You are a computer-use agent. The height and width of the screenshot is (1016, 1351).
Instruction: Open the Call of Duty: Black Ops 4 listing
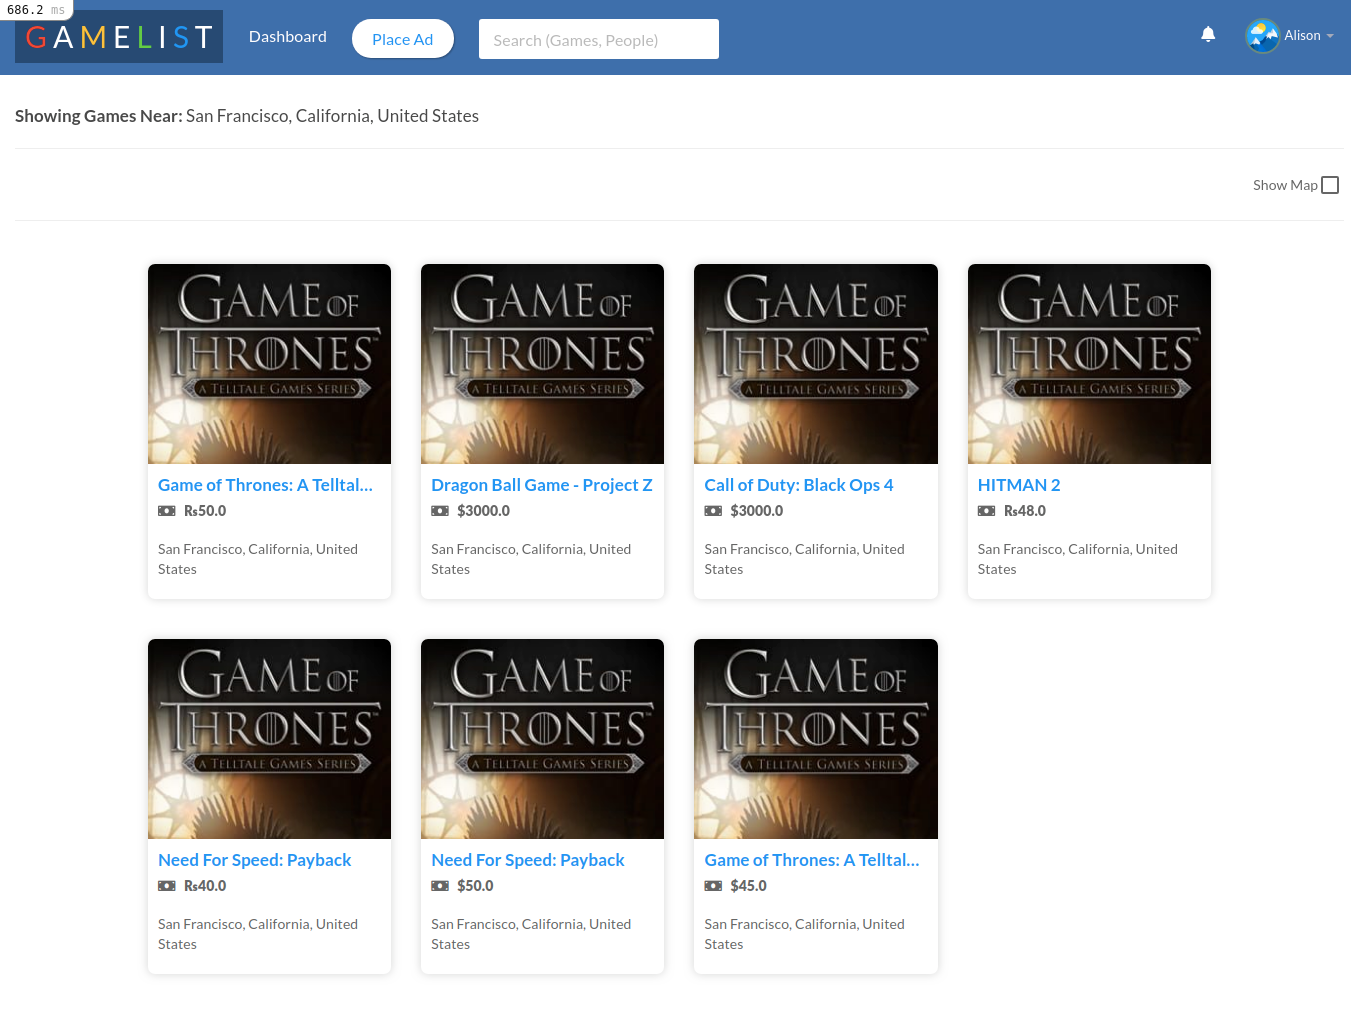799,485
